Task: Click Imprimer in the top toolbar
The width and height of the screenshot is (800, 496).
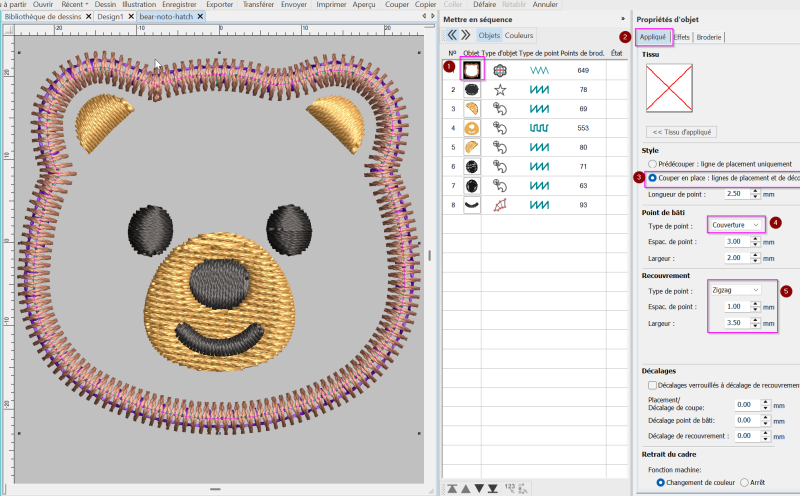Action: click(x=331, y=4)
